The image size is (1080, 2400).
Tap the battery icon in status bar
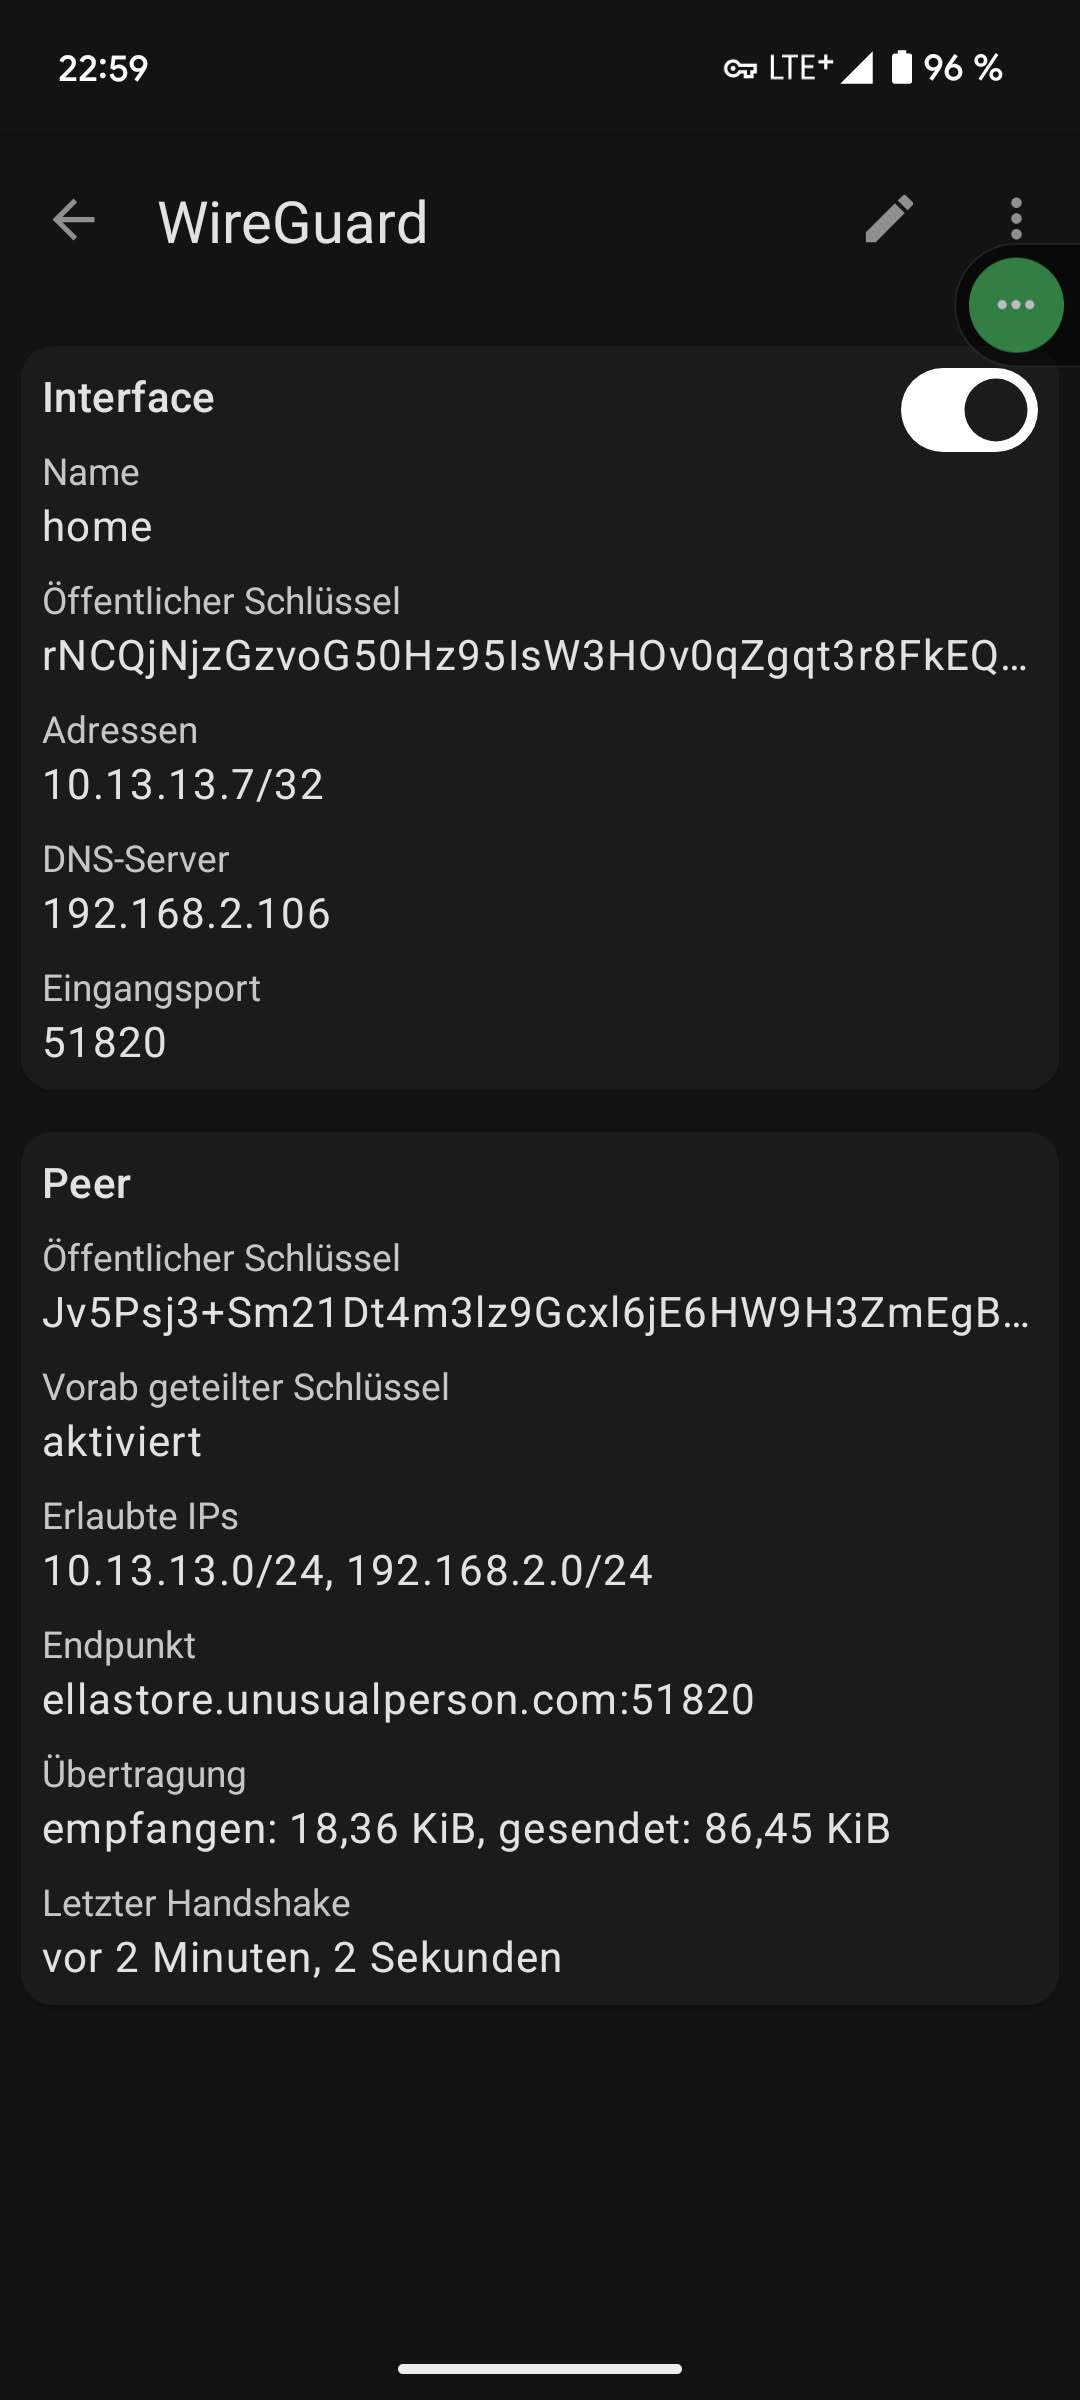(901, 67)
